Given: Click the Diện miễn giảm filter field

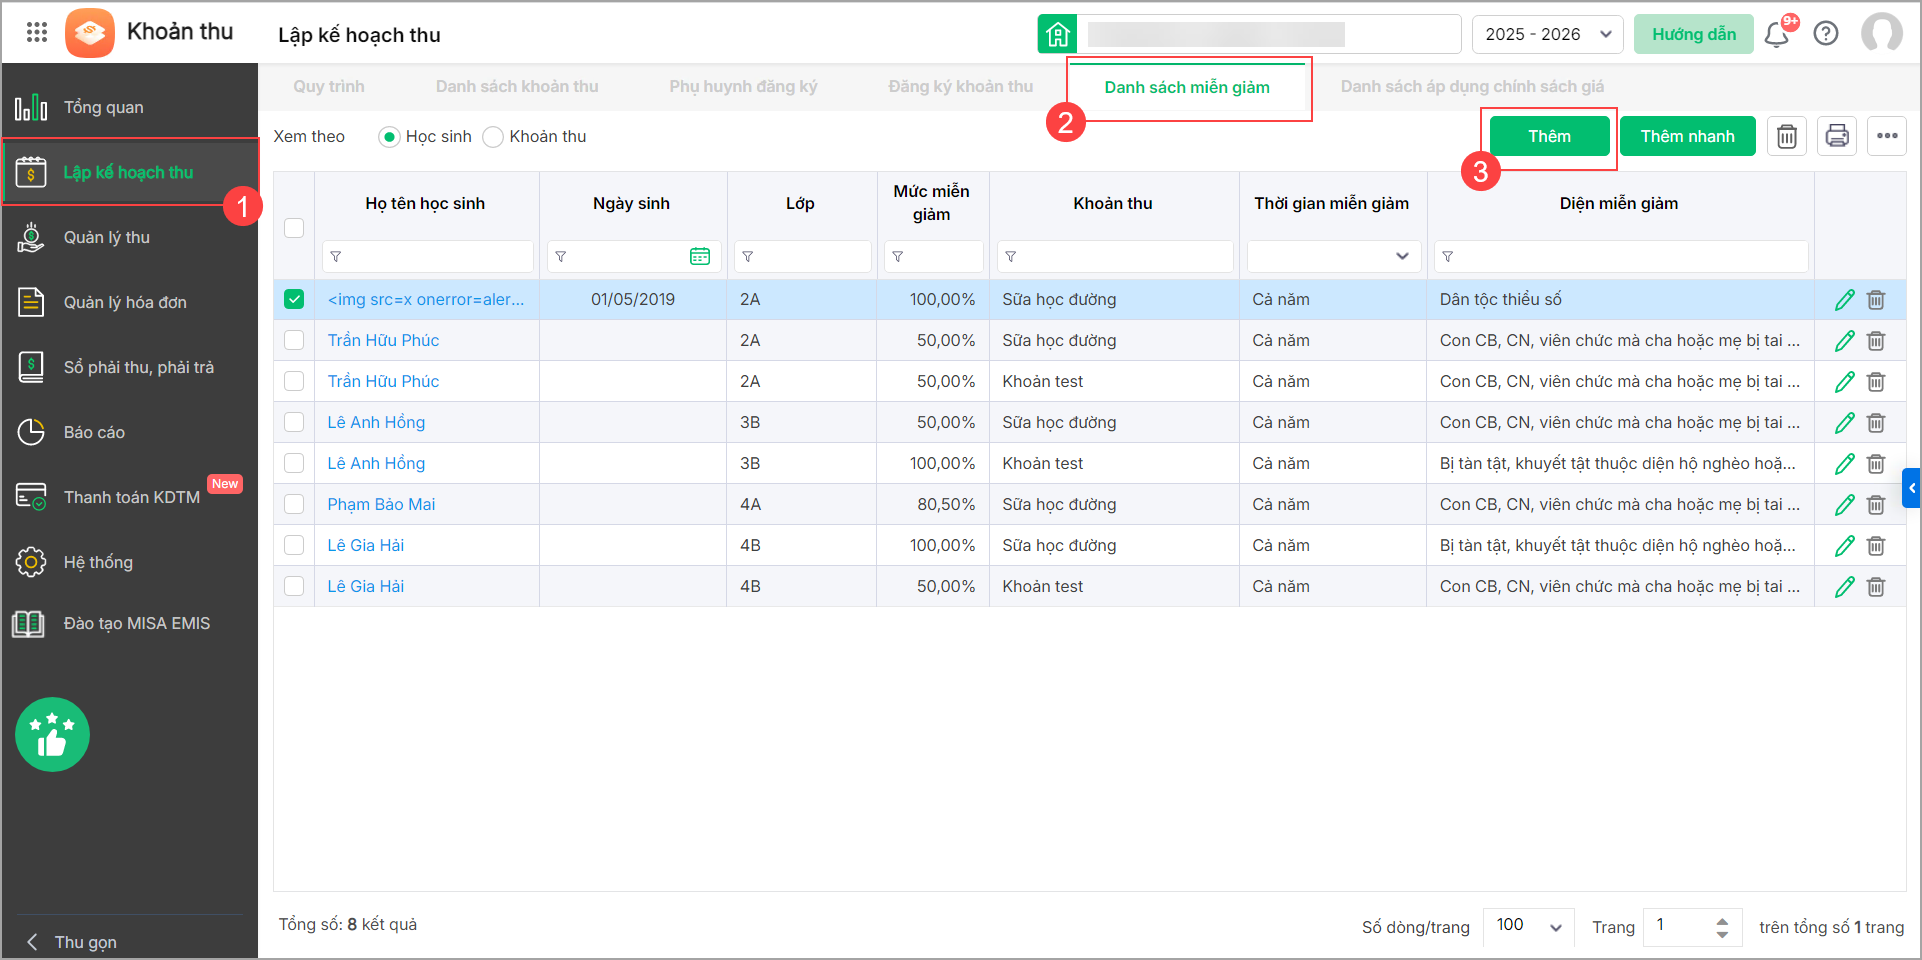Looking at the screenshot, I should tap(1621, 256).
